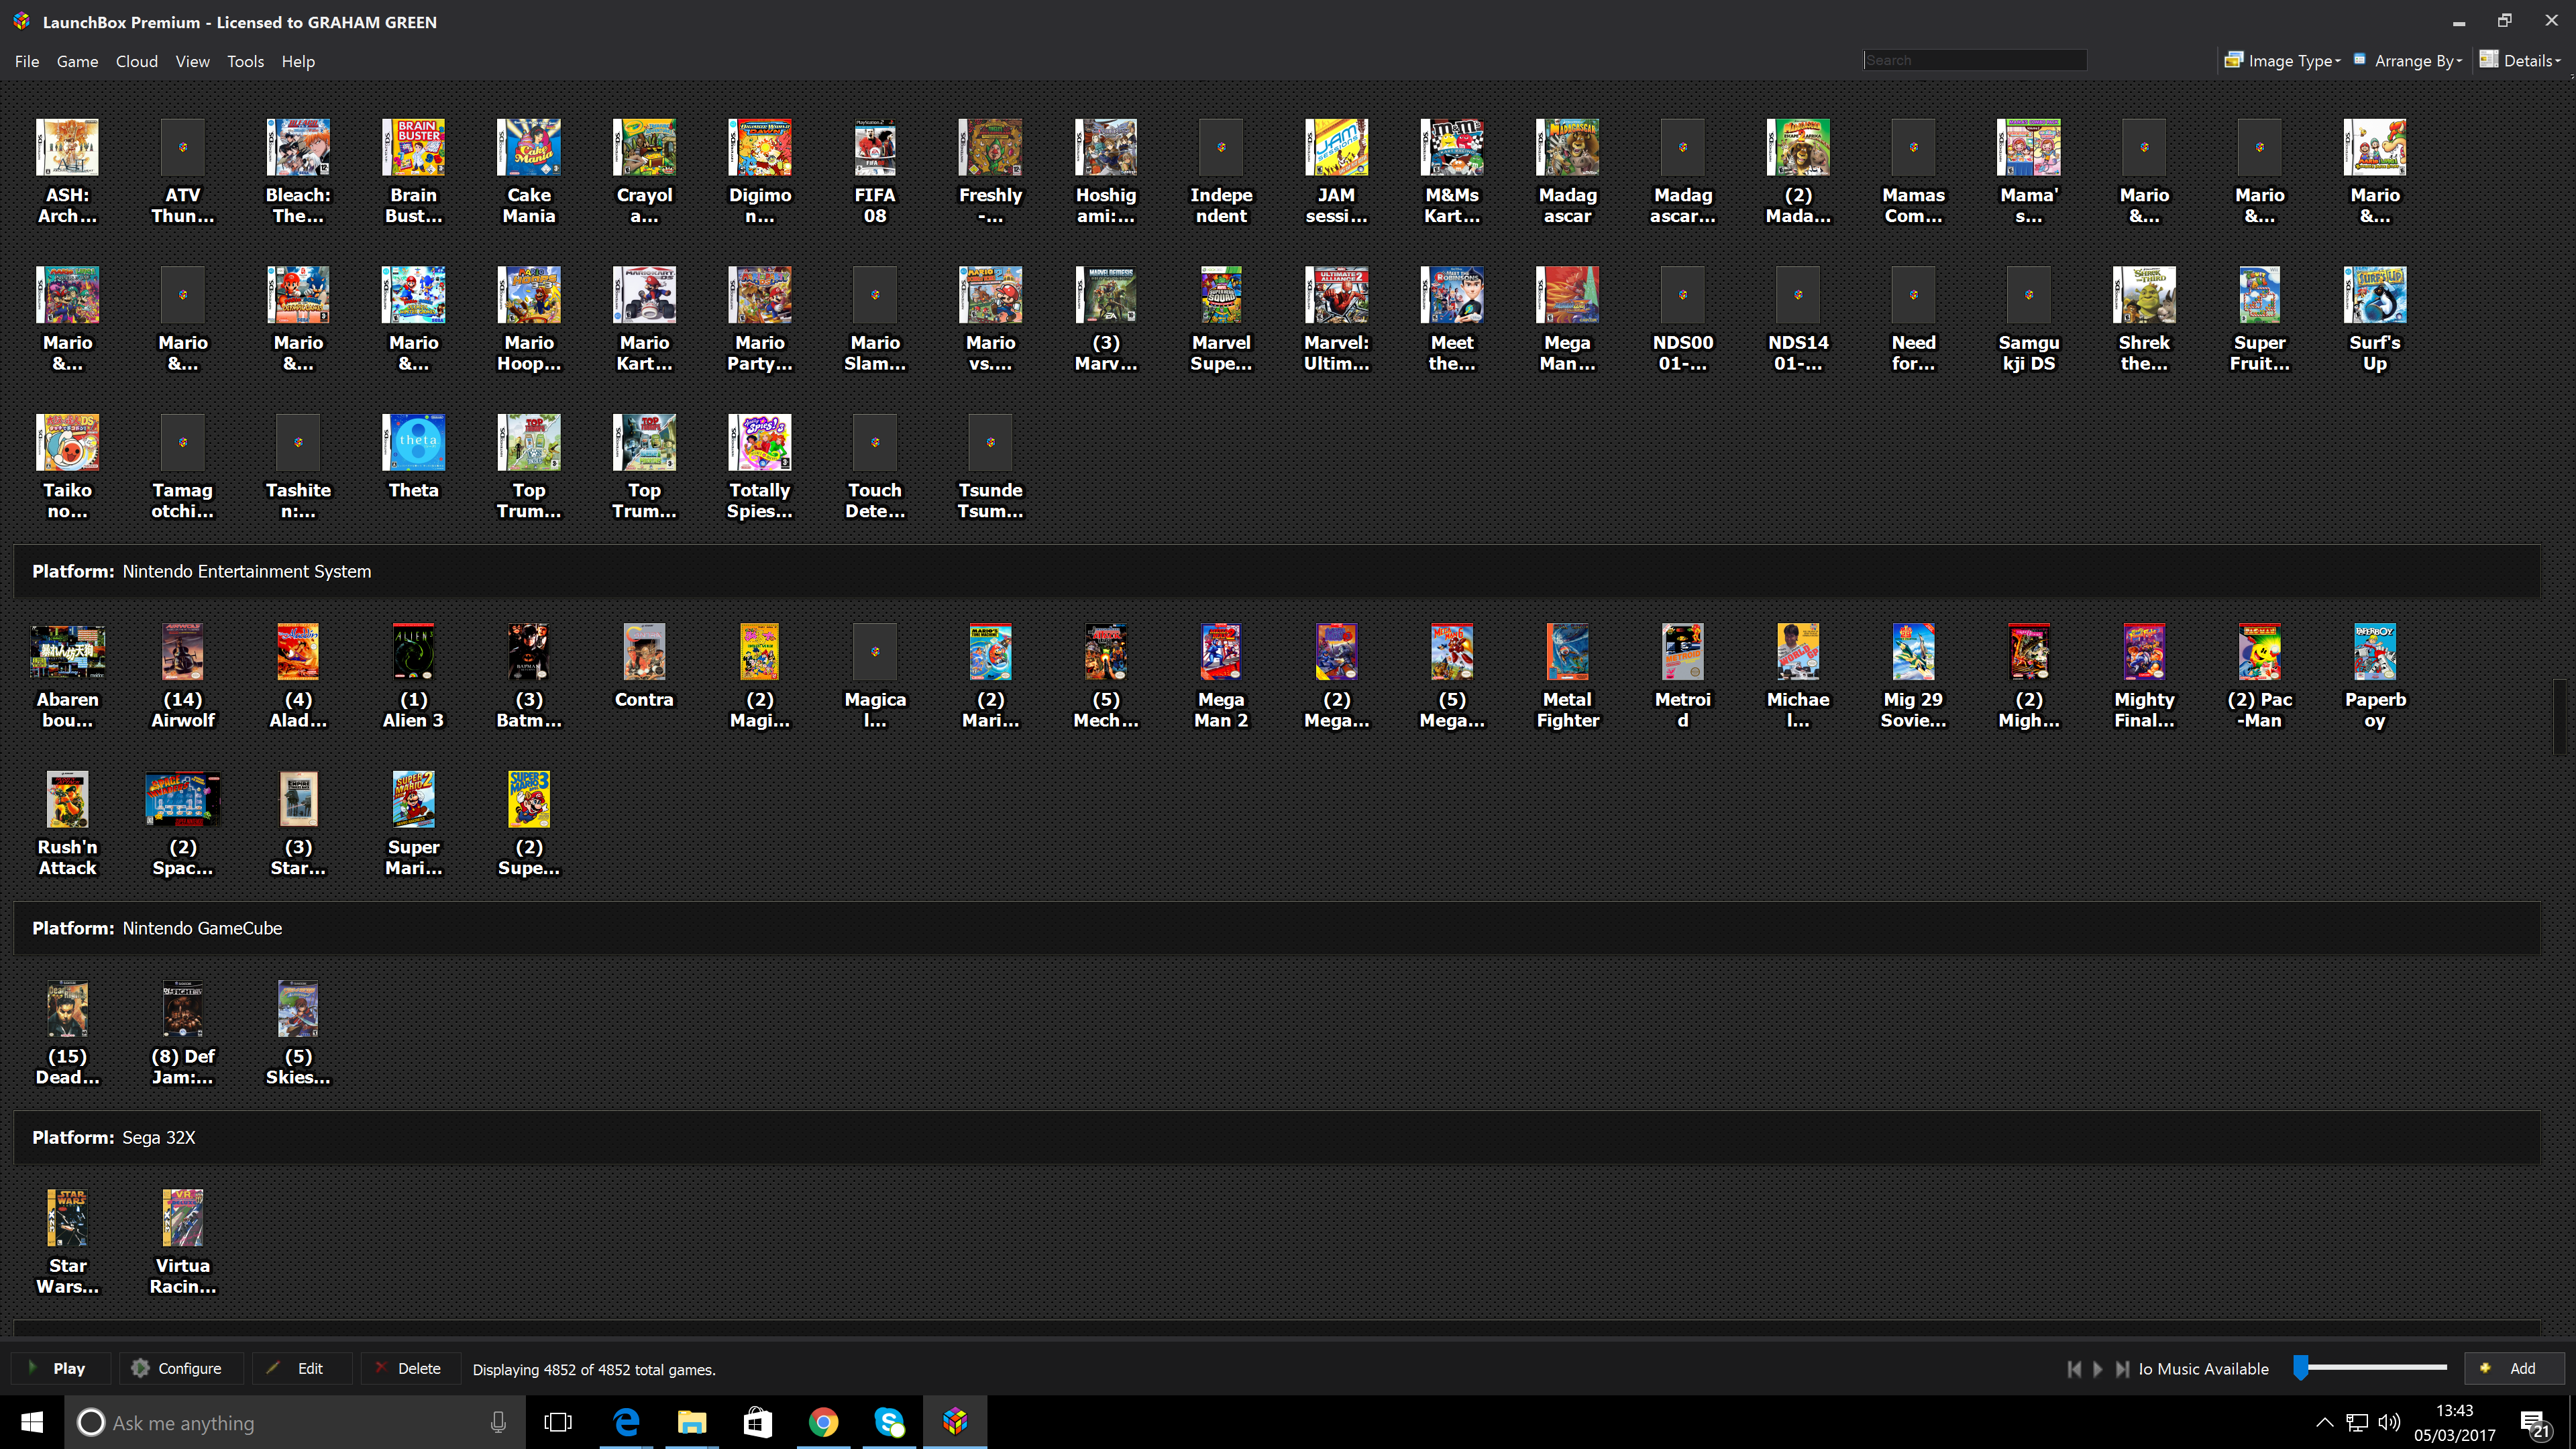Select the Touch Detective placeholder thumbnail
2576x1449 pixels.
875,442
